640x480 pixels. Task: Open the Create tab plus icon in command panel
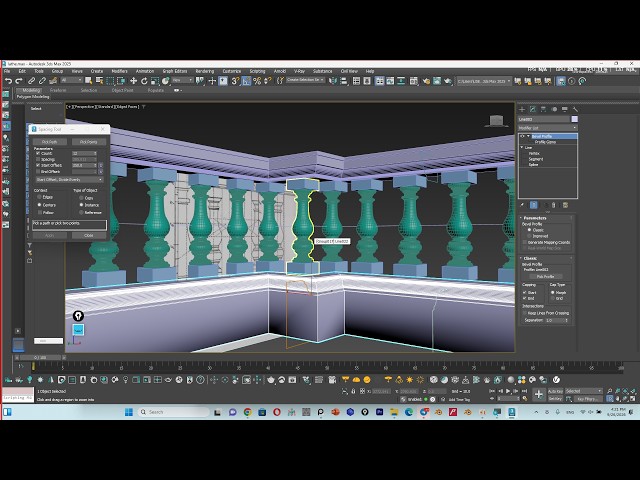522,109
